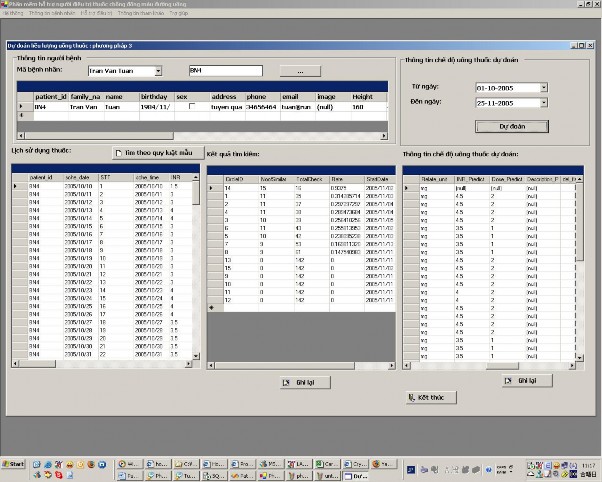The image size is (602, 482).
Task: Click the new-row asterisk in search results grid
Action: pyautogui.click(x=211, y=308)
